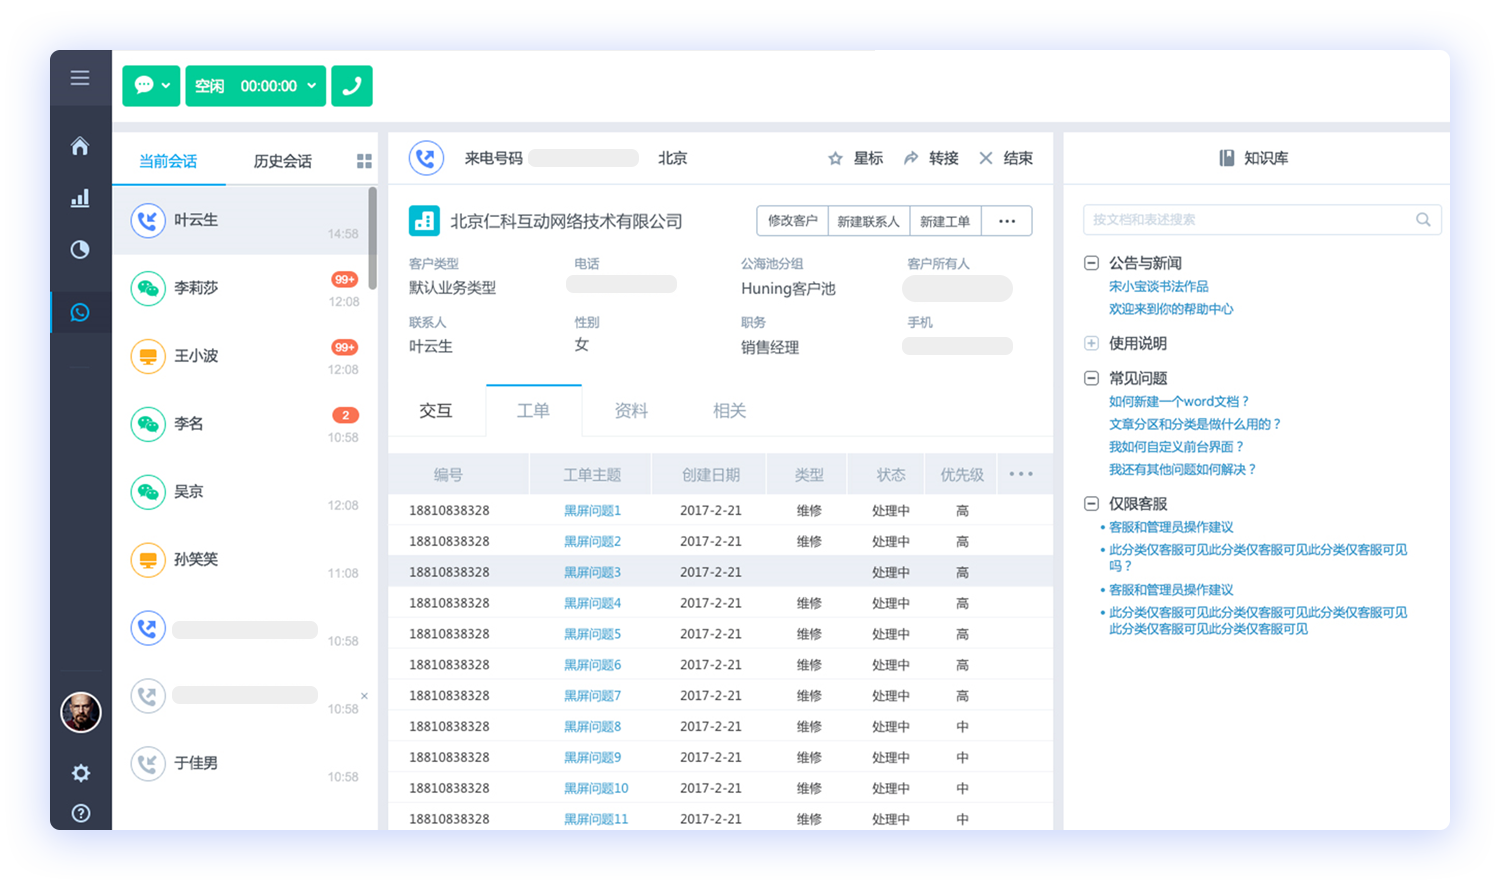Viewport: 1500px width, 880px height.
Task: Open ticket 黑屏问题1
Action: click(592, 511)
